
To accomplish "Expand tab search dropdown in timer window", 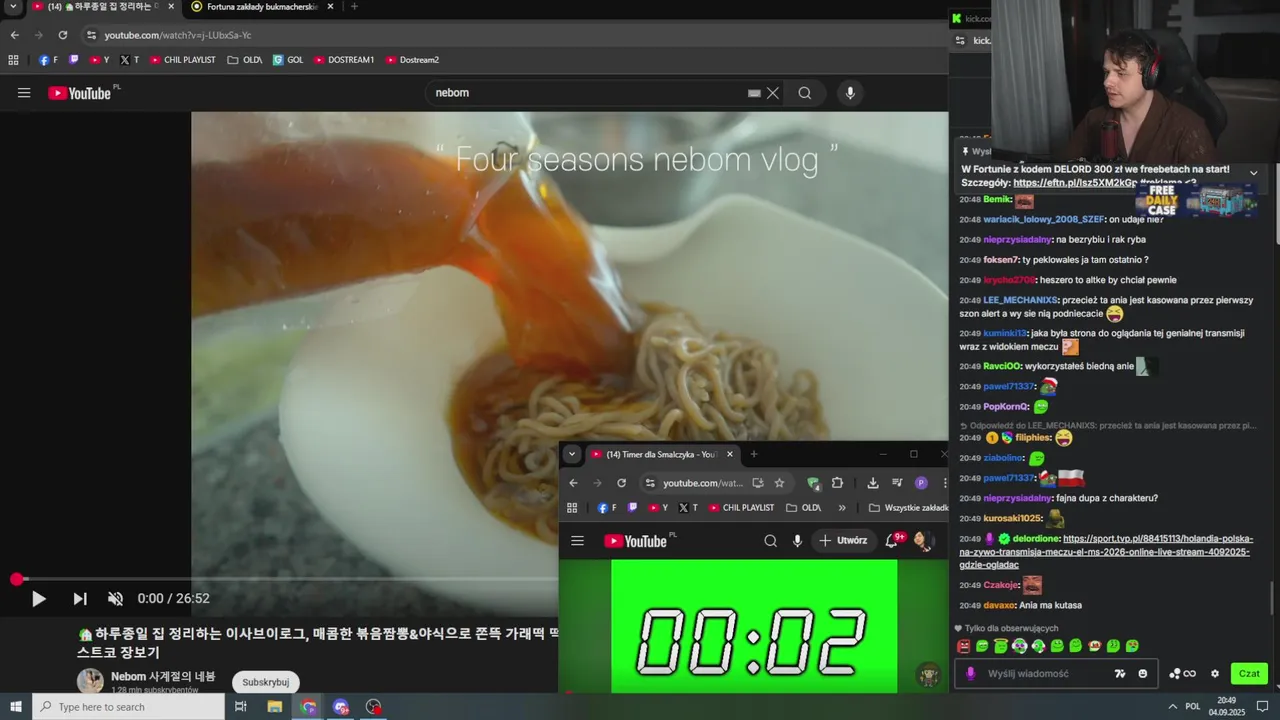I will 571,454.
